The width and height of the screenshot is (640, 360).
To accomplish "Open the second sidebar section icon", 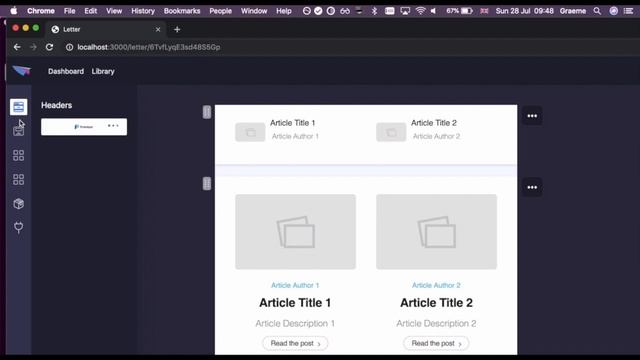I will (x=18, y=131).
